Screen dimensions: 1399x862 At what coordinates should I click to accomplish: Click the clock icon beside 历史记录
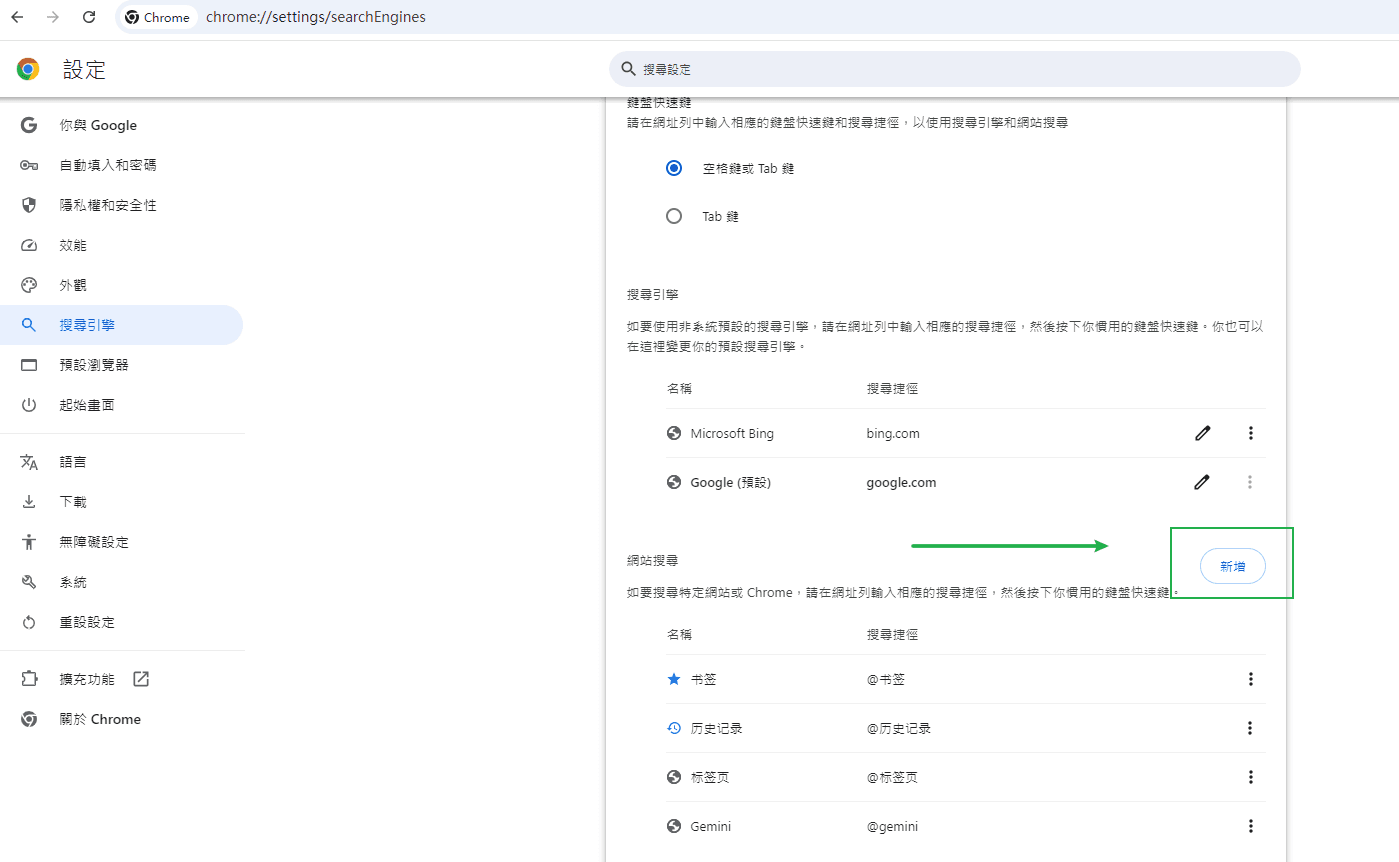(674, 728)
